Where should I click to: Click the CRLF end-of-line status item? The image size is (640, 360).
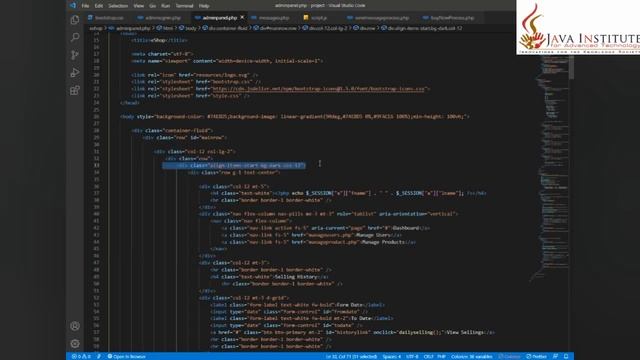(x=428, y=356)
